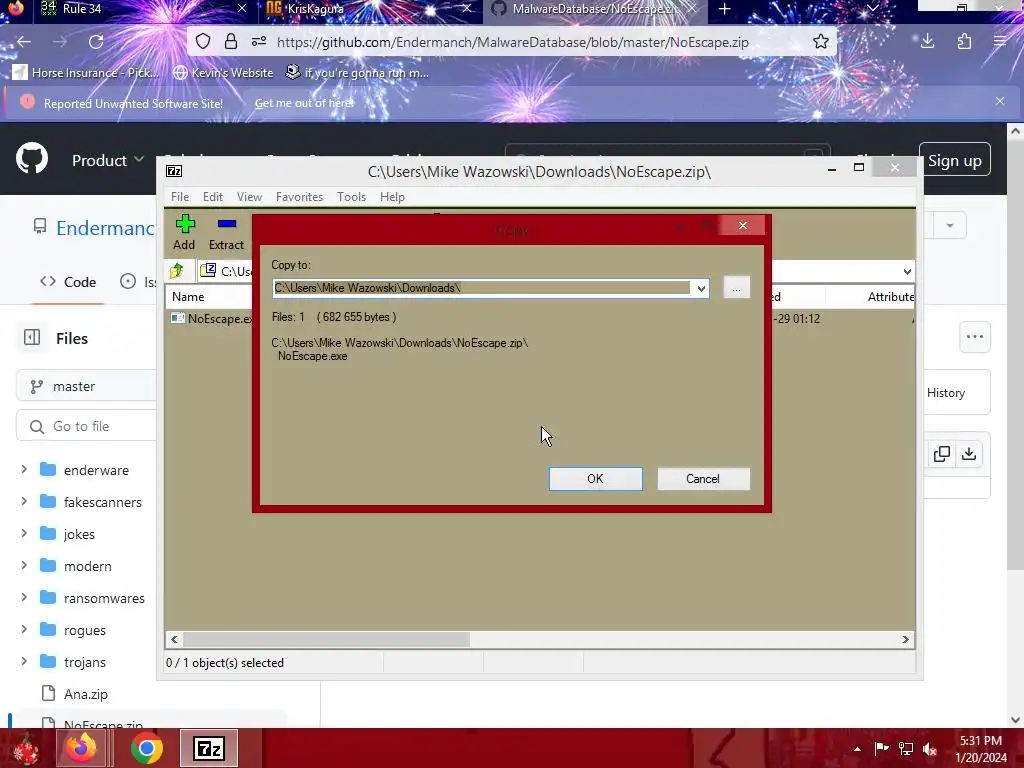The height and width of the screenshot is (768, 1024).
Task: Click the GitHub Octocat logo
Action: point(32,158)
